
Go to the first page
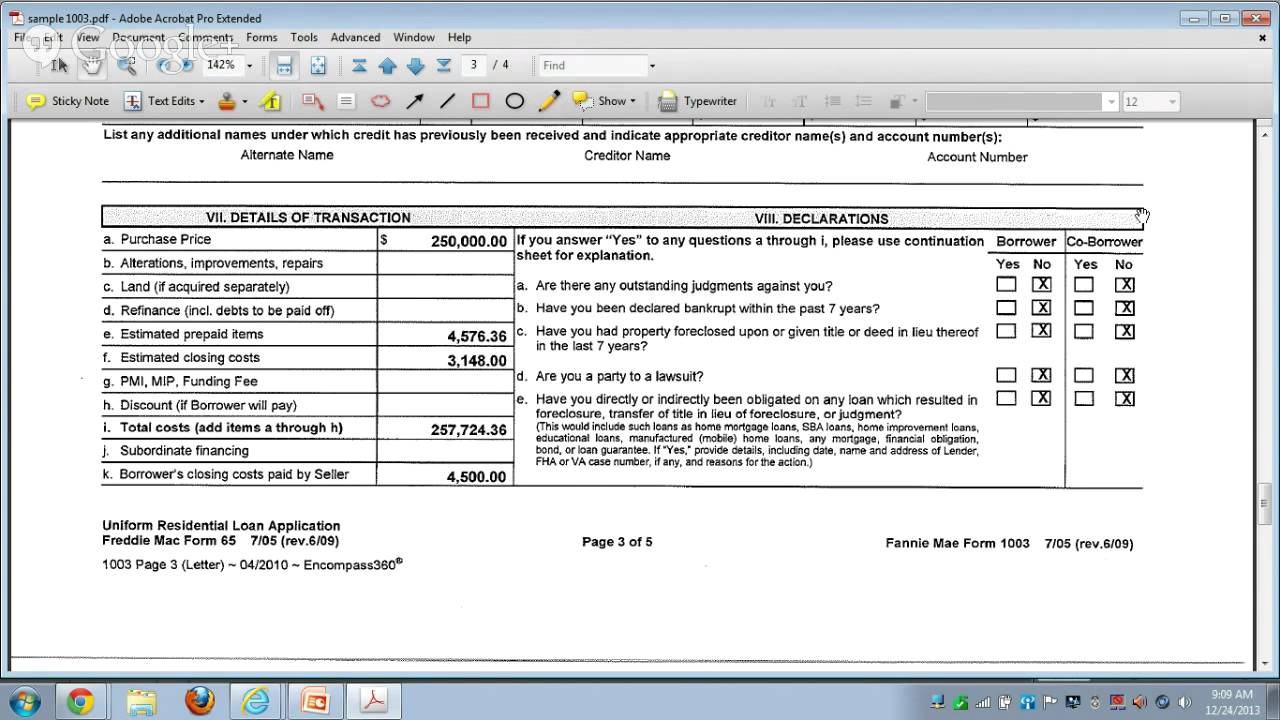coord(359,65)
